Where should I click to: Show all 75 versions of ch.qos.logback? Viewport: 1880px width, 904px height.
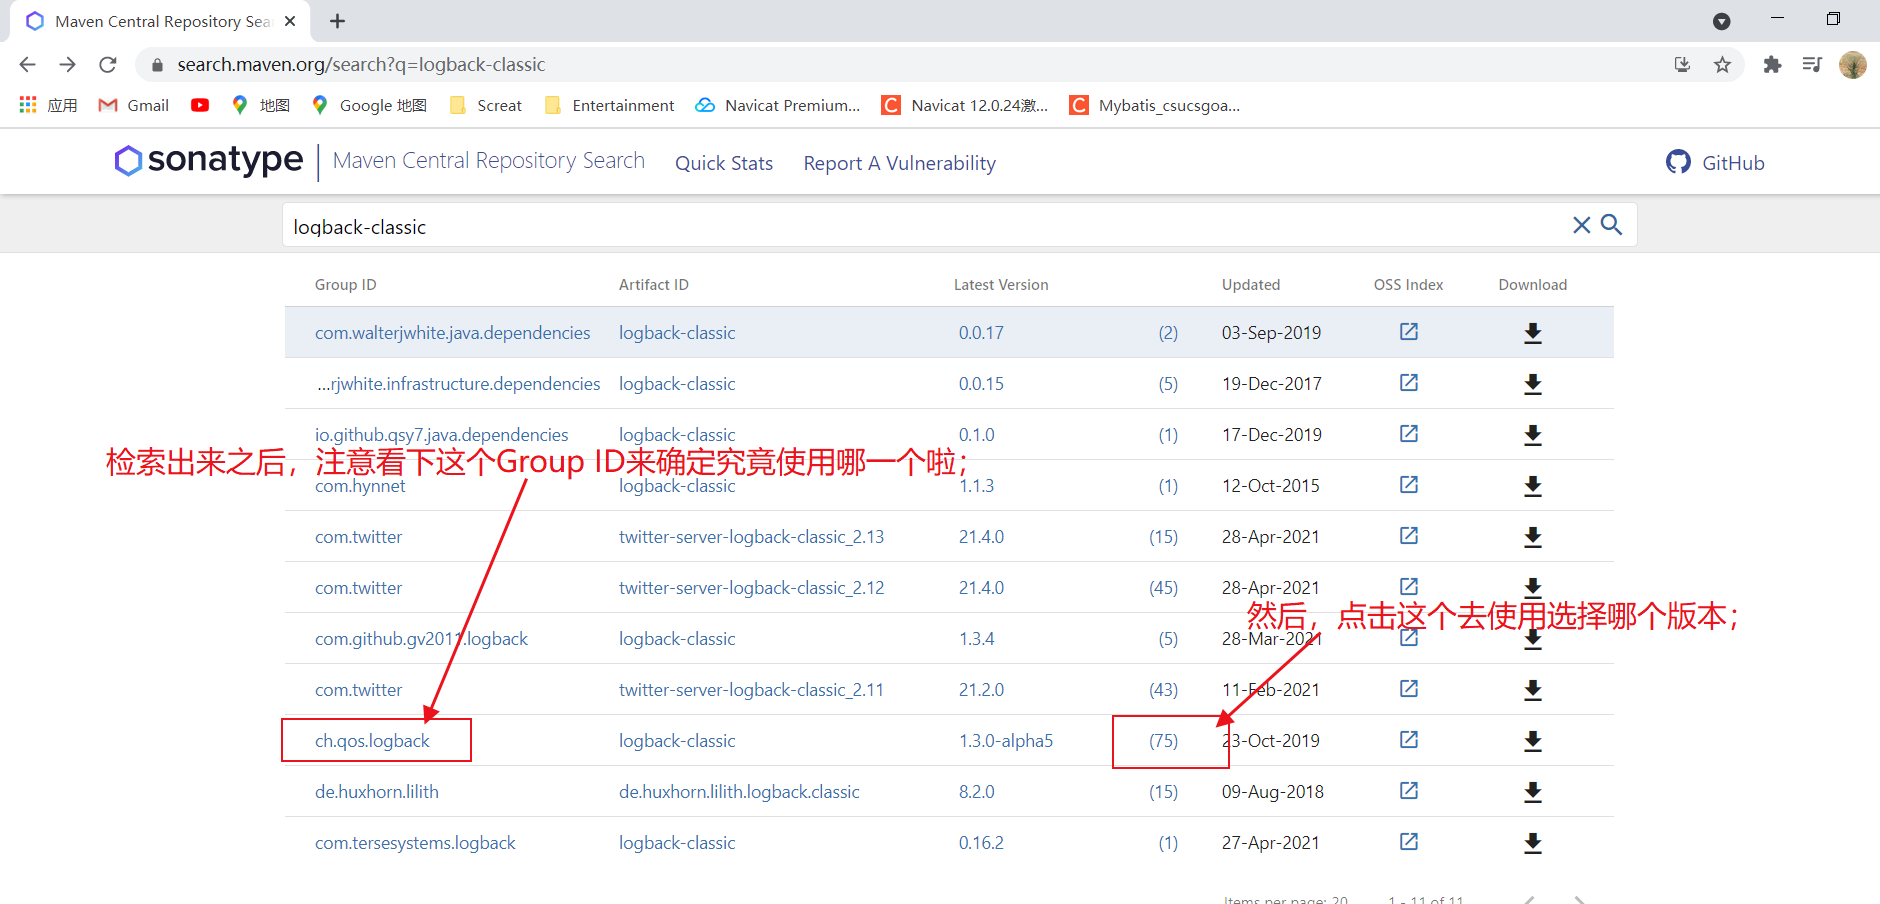pos(1163,741)
